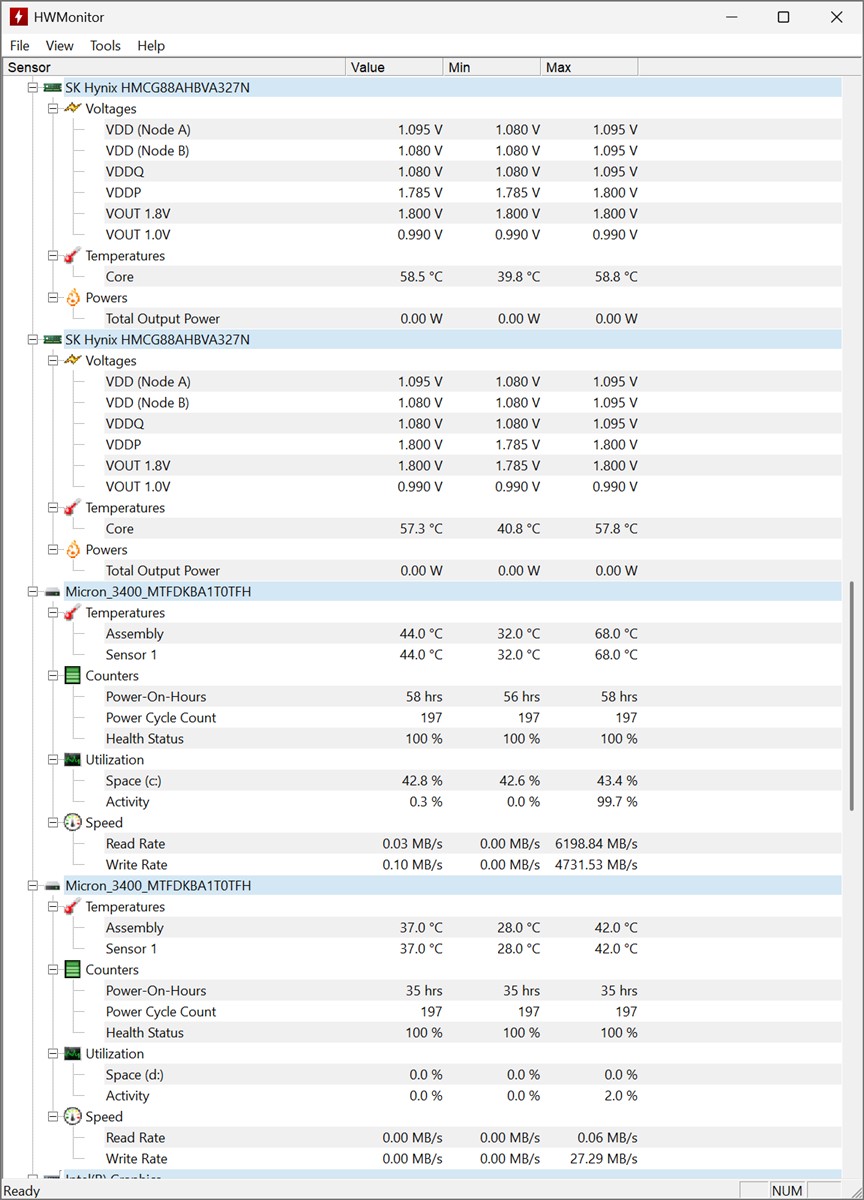Collapse the first SK Hynix HMCG88AHBVA327N node
This screenshot has height=1200, width=864.
[x=33, y=88]
